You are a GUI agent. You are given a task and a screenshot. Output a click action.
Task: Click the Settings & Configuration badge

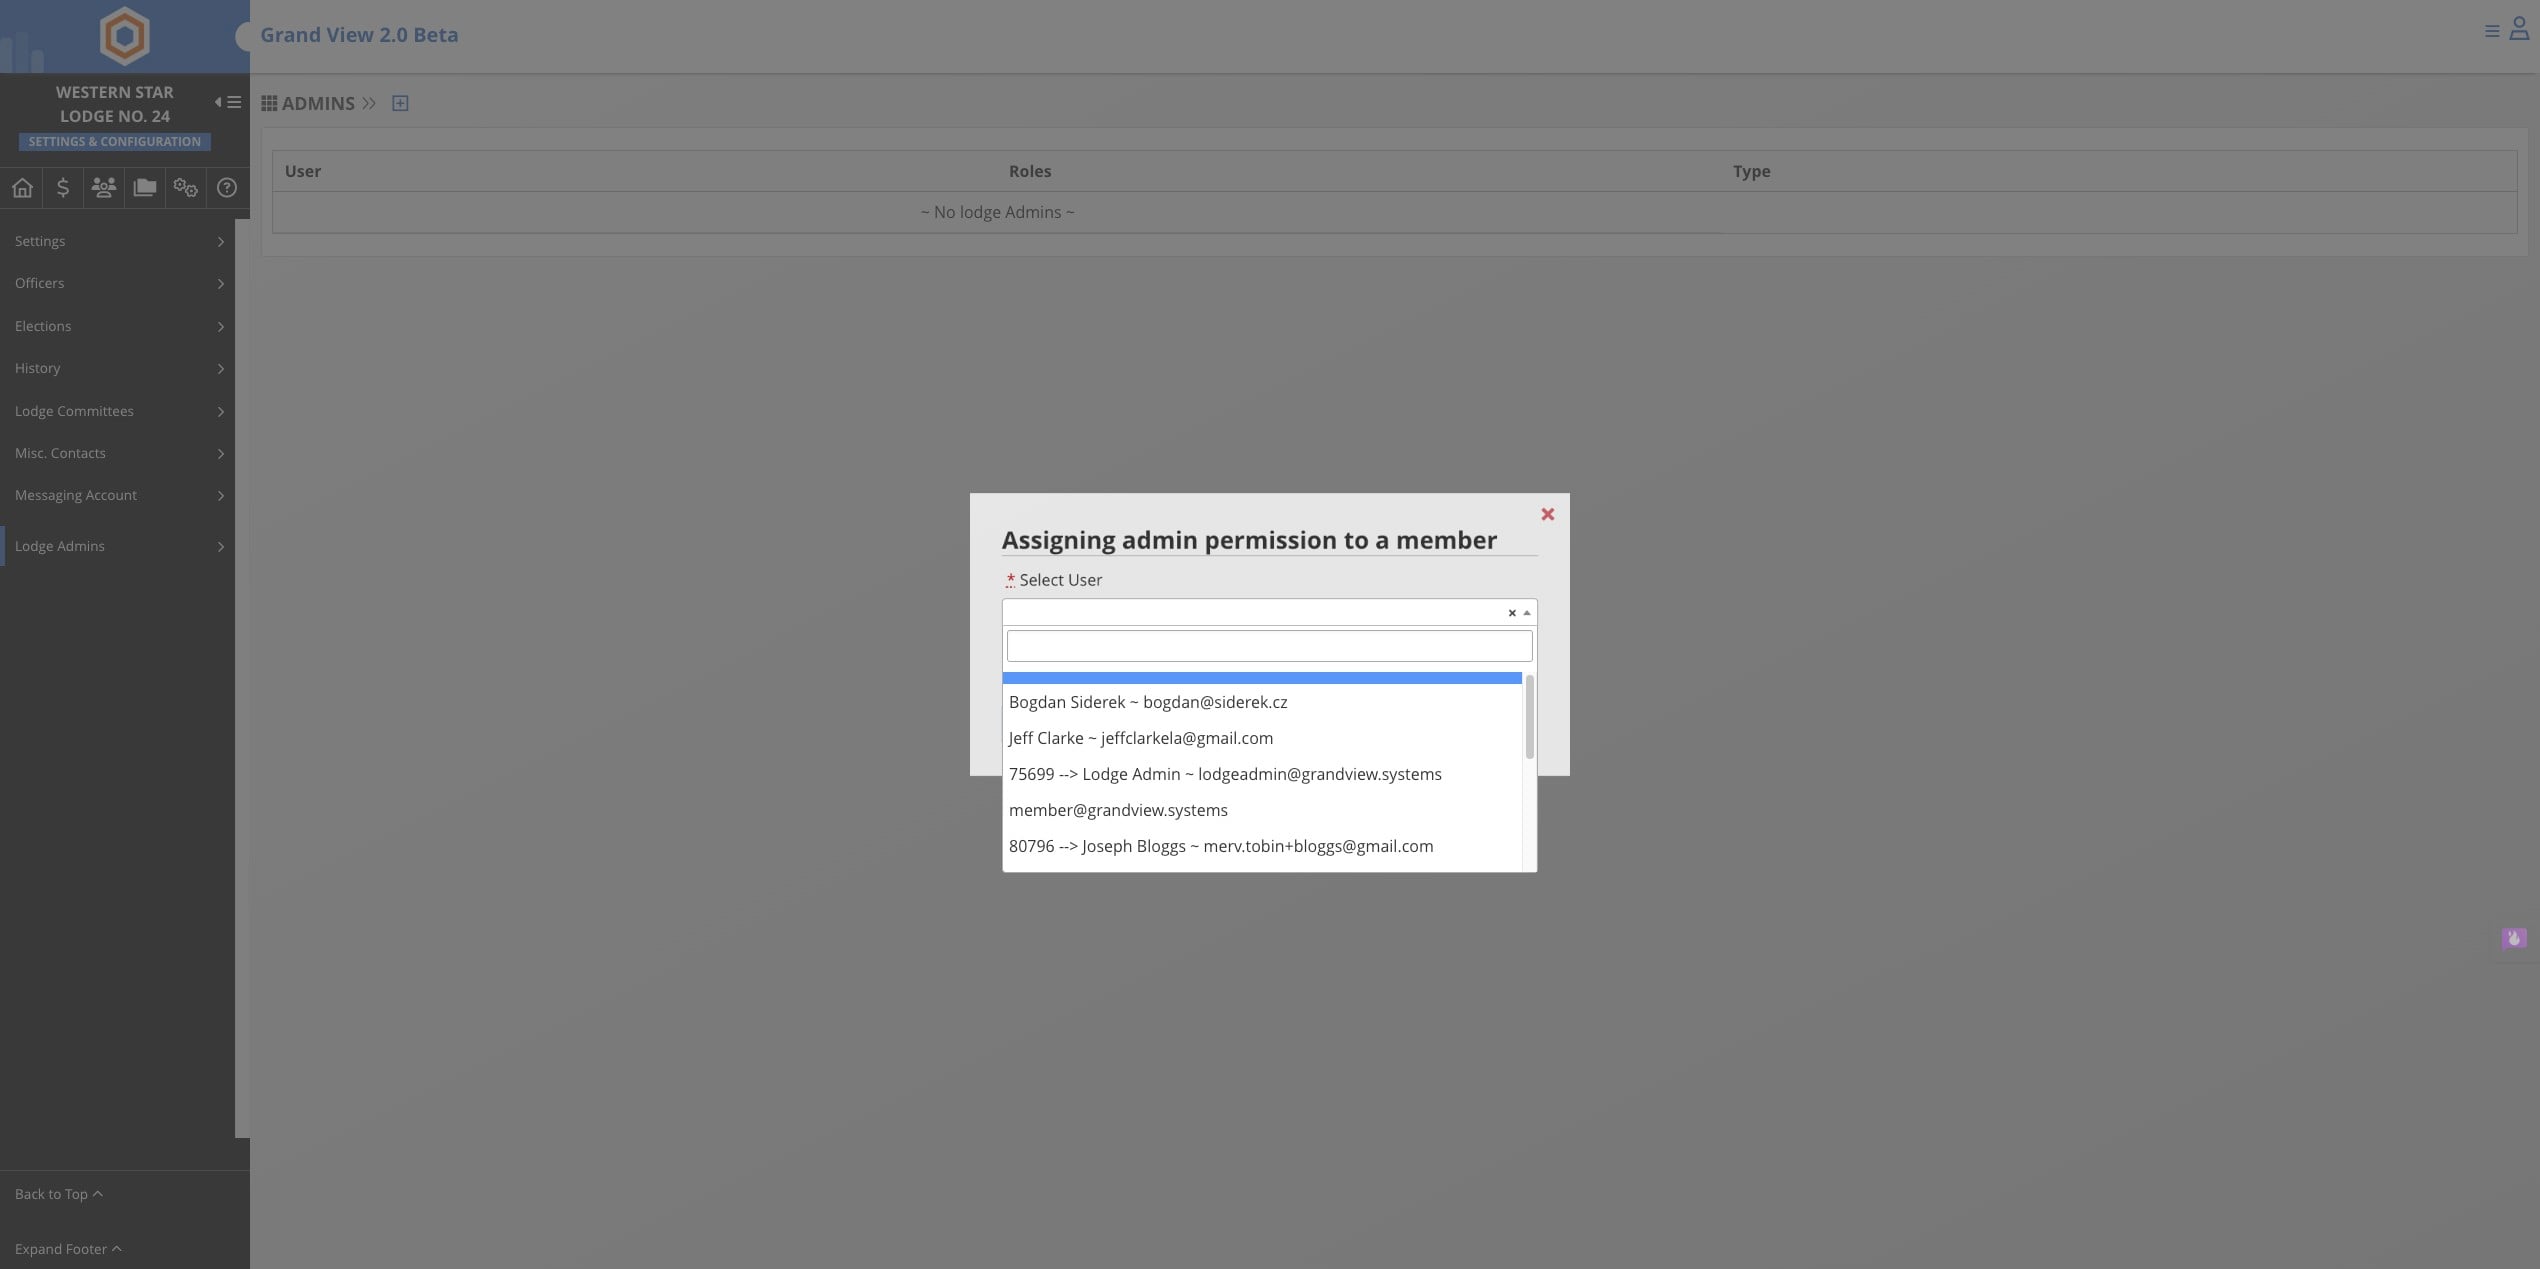click(114, 142)
